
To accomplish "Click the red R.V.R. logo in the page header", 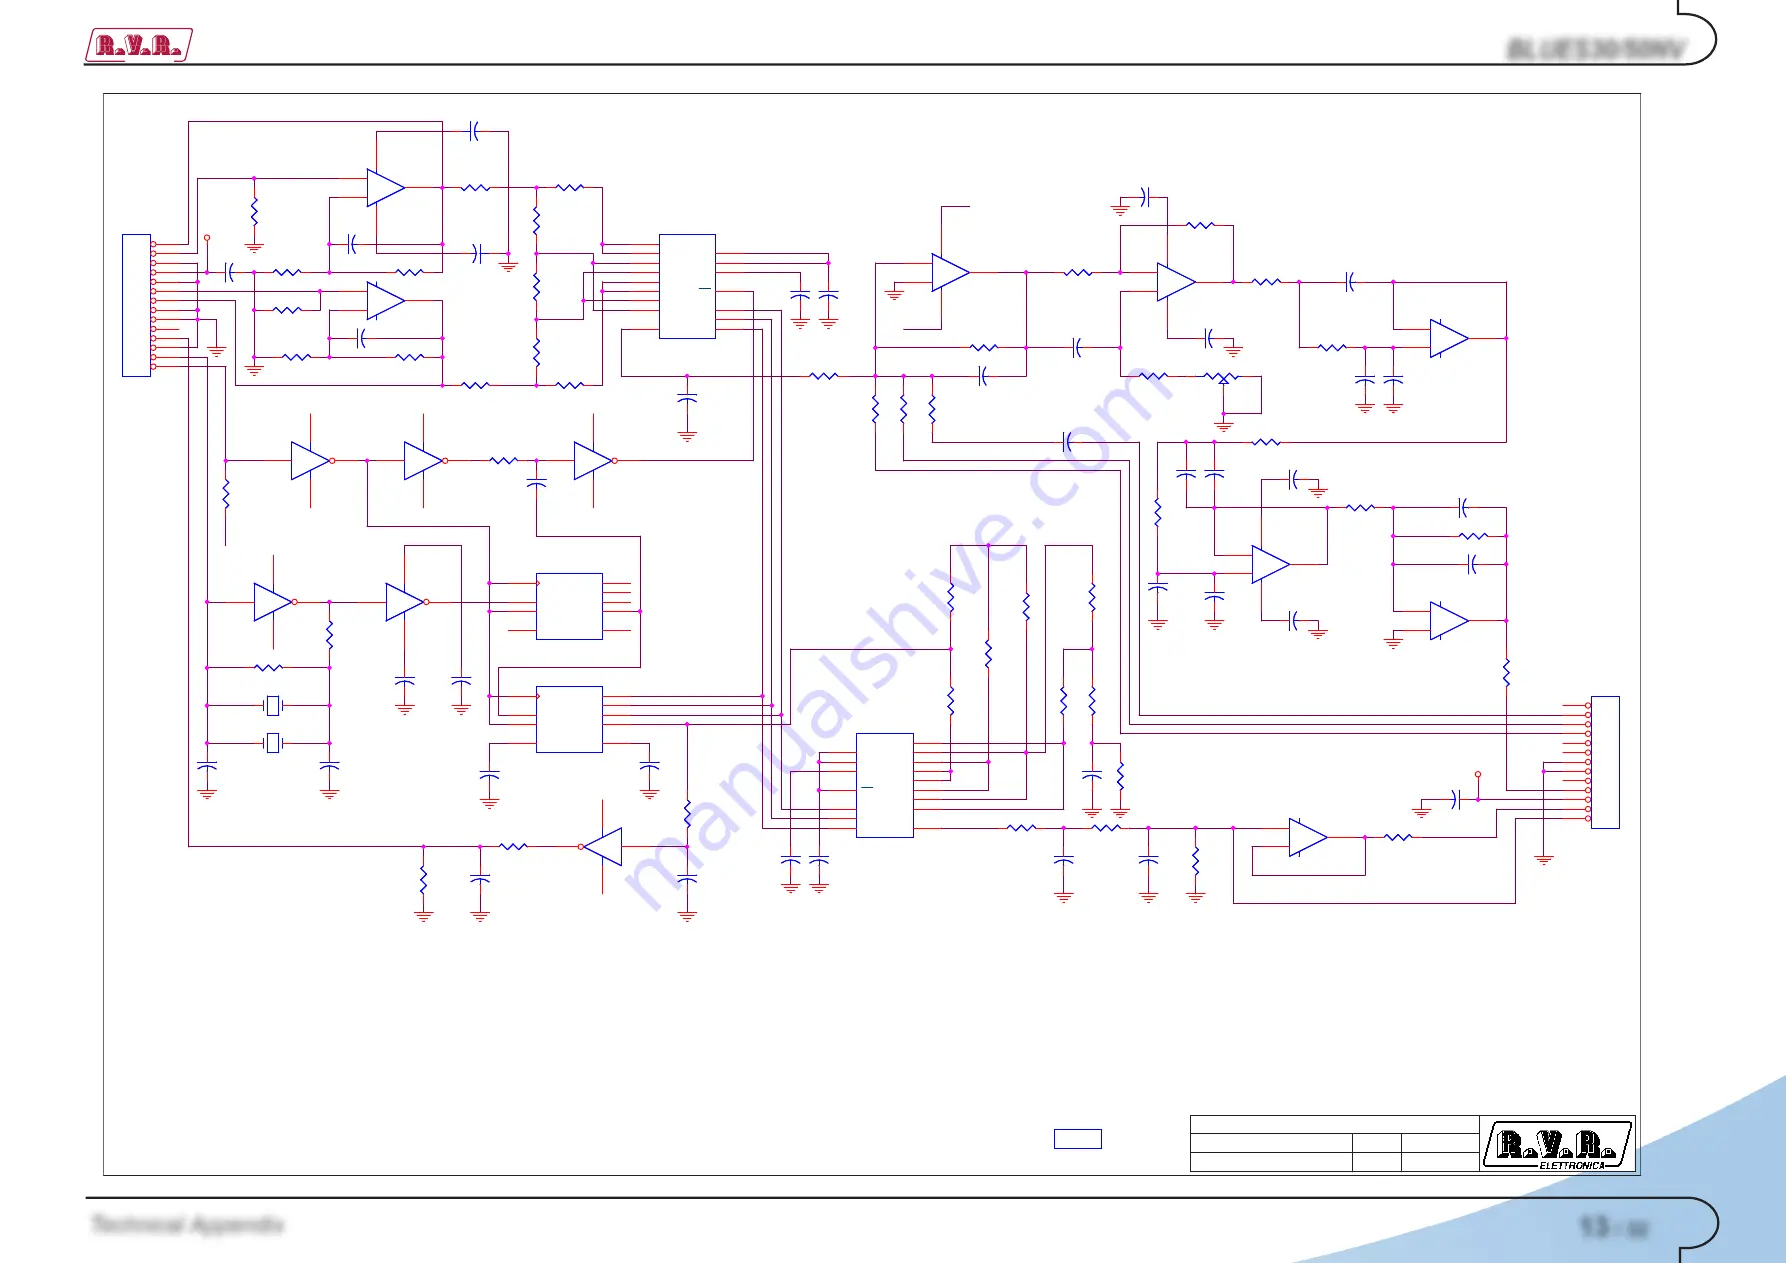I will click(138, 45).
